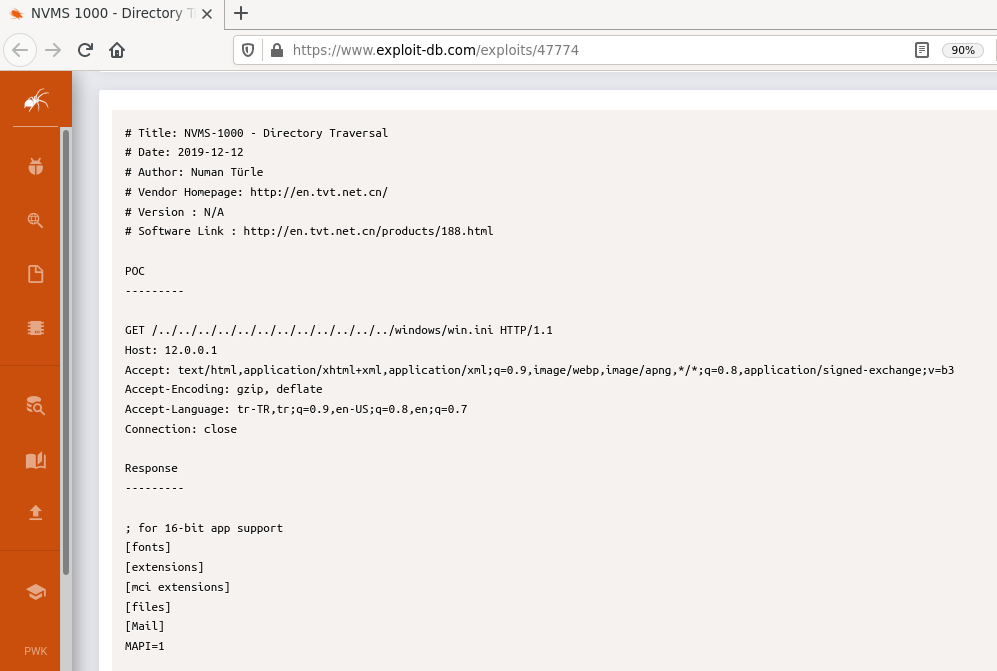Click the Exploit-DB spider logo
Image resolution: width=997 pixels, height=671 pixels.
(36, 100)
